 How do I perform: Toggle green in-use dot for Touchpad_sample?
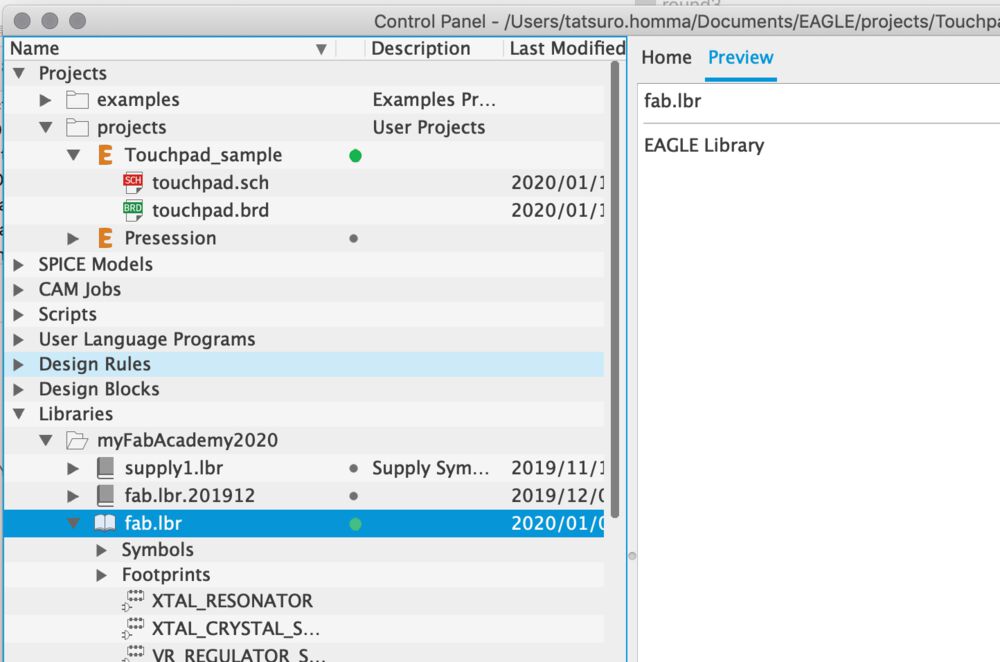coord(355,156)
